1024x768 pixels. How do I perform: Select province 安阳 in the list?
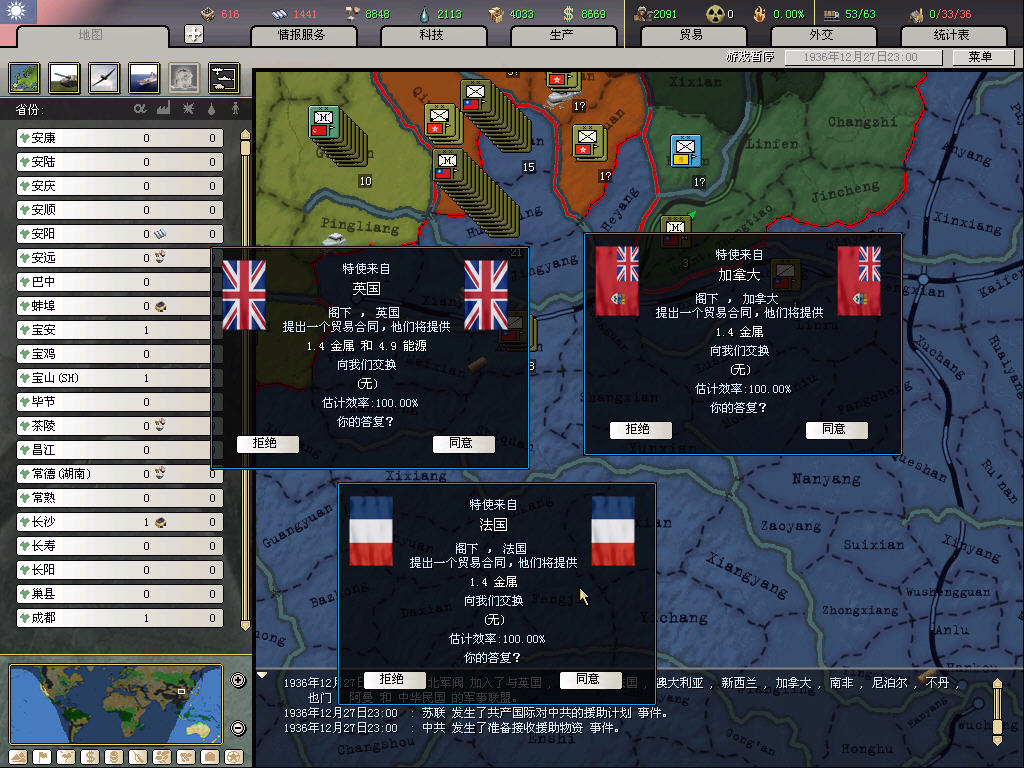click(x=120, y=234)
